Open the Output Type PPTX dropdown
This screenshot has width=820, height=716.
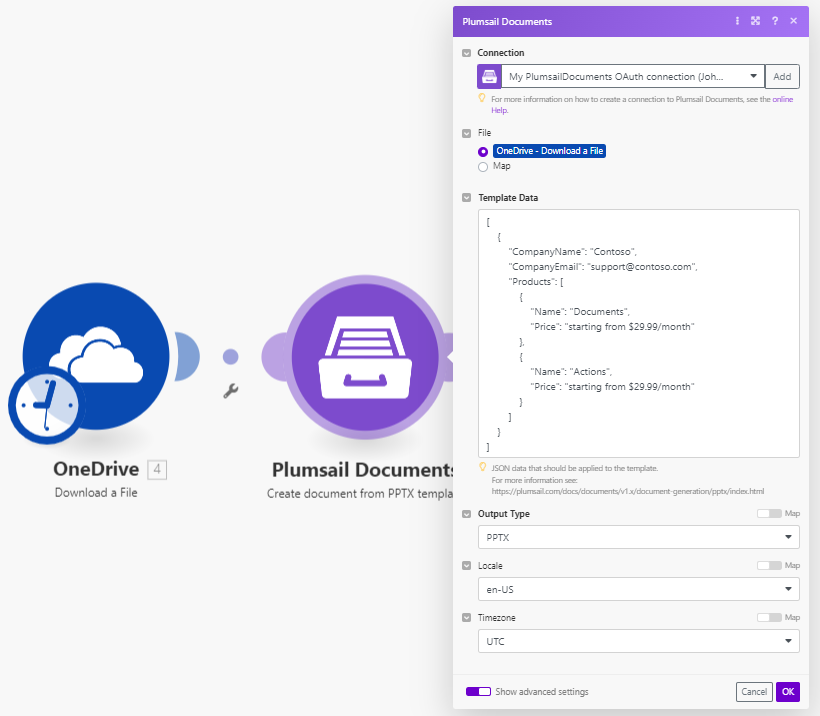click(x=639, y=537)
